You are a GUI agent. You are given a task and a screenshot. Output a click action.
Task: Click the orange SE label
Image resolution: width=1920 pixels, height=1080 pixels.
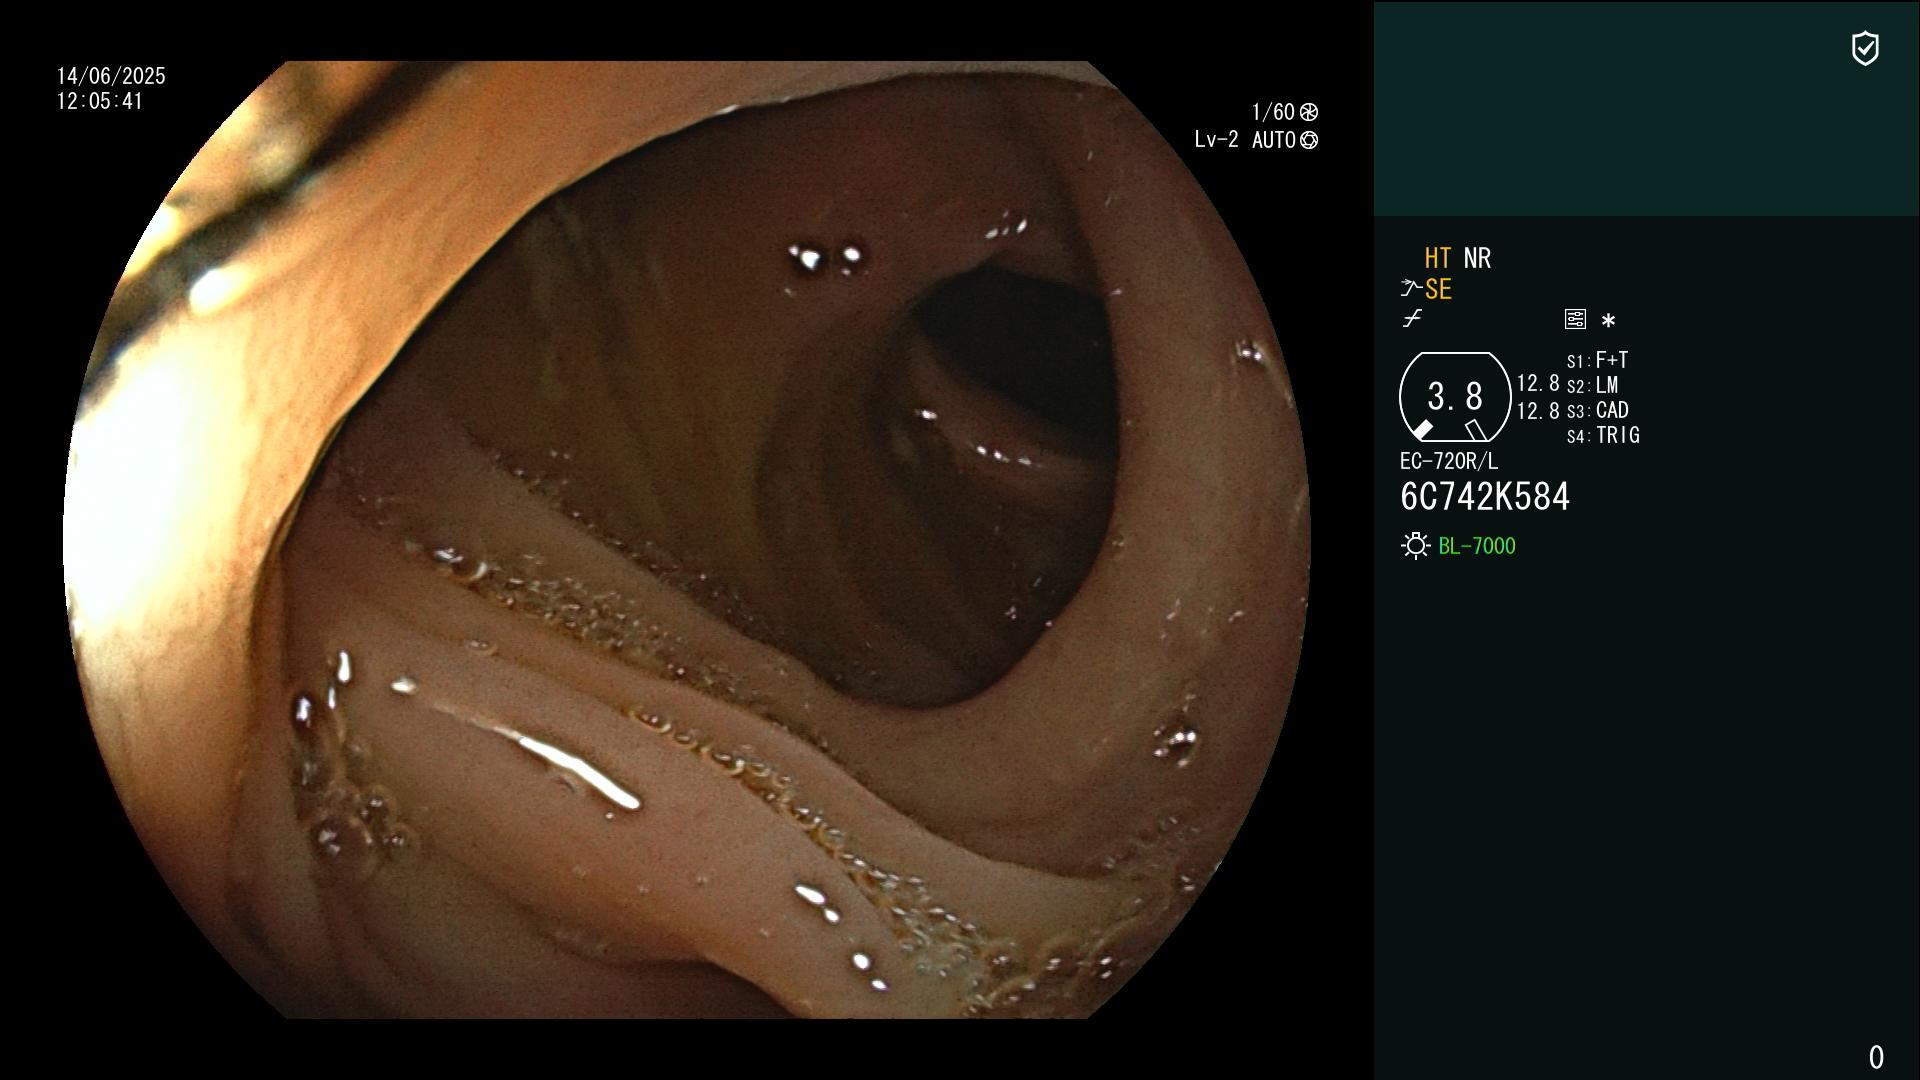(x=1438, y=289)
